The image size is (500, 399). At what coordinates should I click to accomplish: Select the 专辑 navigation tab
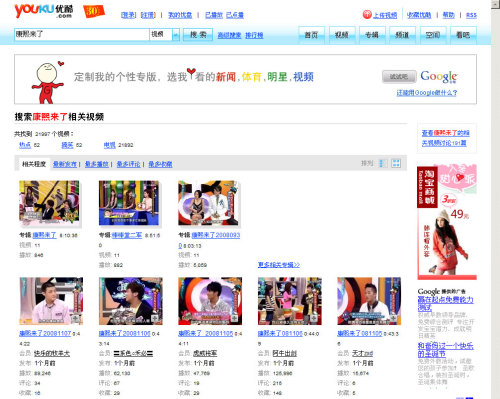pos(372,35)
